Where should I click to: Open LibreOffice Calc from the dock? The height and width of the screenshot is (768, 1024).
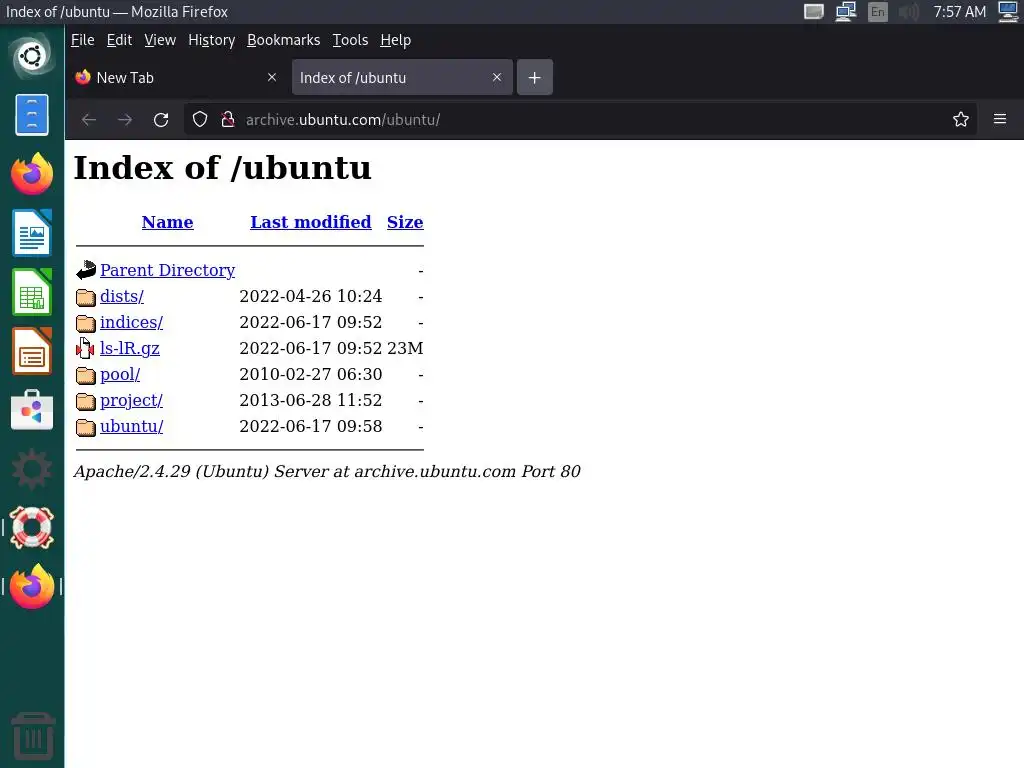click(31, 292)
